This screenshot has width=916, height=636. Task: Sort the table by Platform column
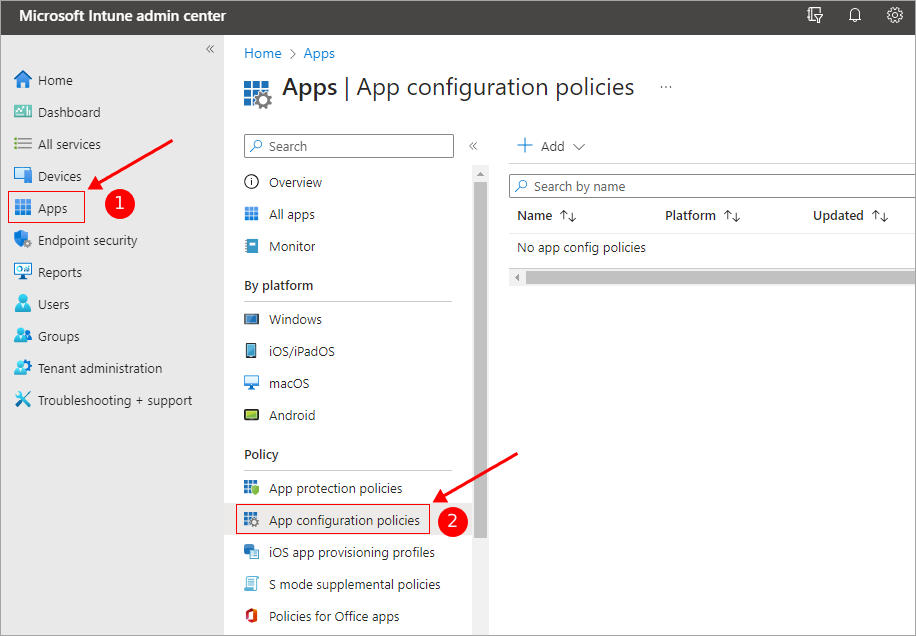[x=703, y=216]
